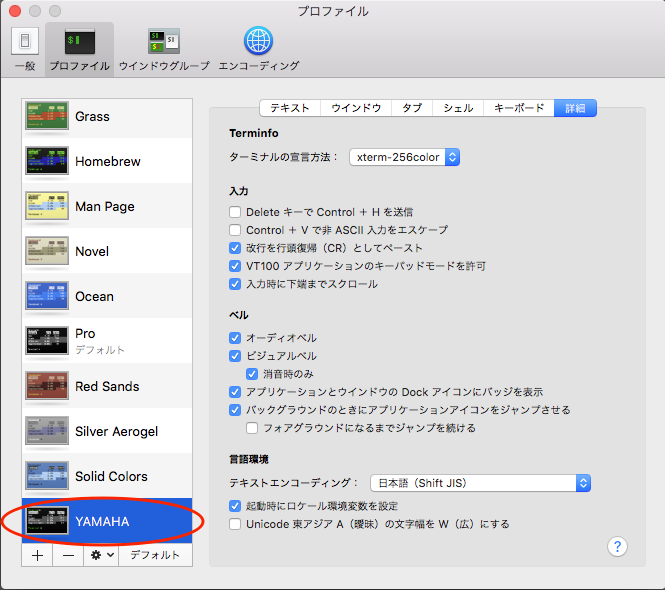Disable the ビジュアルベル checkbox
Screen dimensions: 665x590
click(235, 356)
